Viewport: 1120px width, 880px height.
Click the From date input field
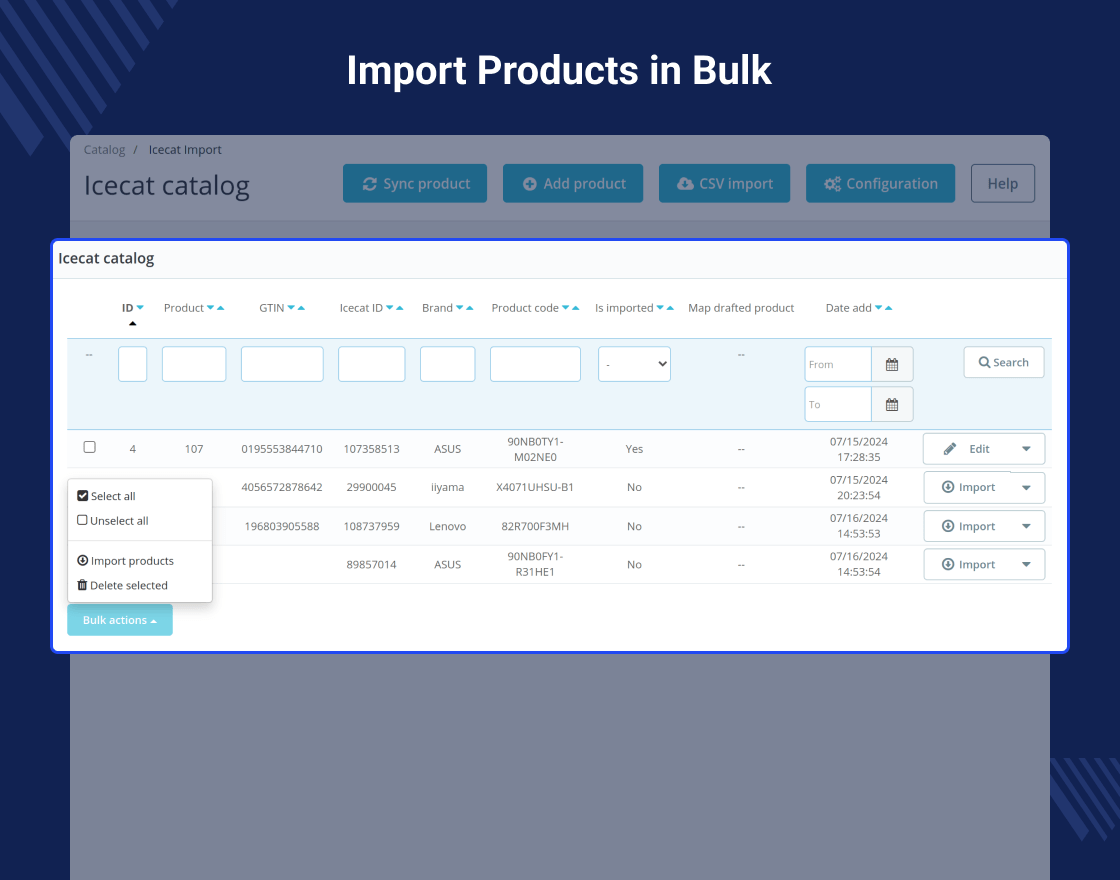839,364
